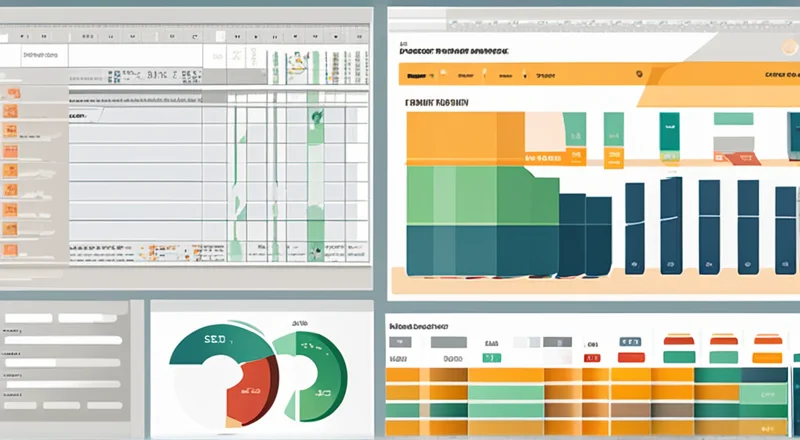Viewport: 800px width, 440px height.
Task: Select the bottom orange icon in spreadsheet sidebar
Action: [x=11, y=250]
